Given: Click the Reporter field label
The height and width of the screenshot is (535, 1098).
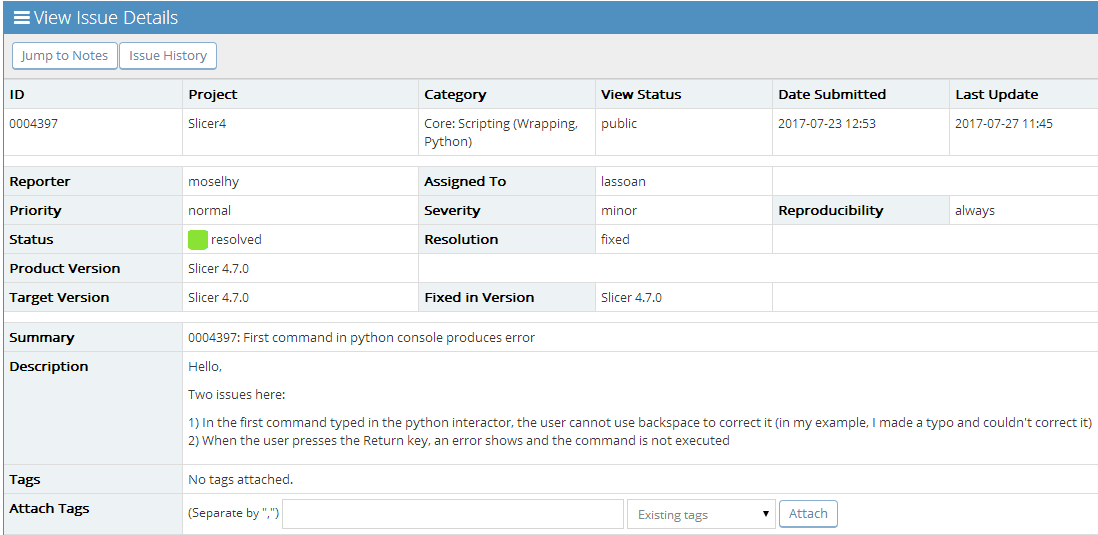Looking at the screenshot, I should point(40,181).
